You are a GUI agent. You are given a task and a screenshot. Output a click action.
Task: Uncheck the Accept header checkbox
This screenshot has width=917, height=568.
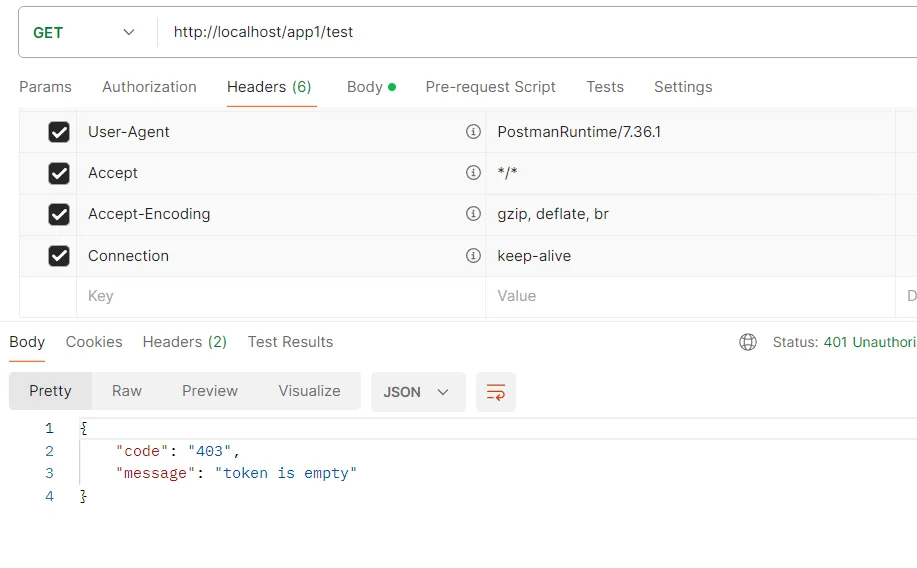pyautogui.click(x=59, y=173)
